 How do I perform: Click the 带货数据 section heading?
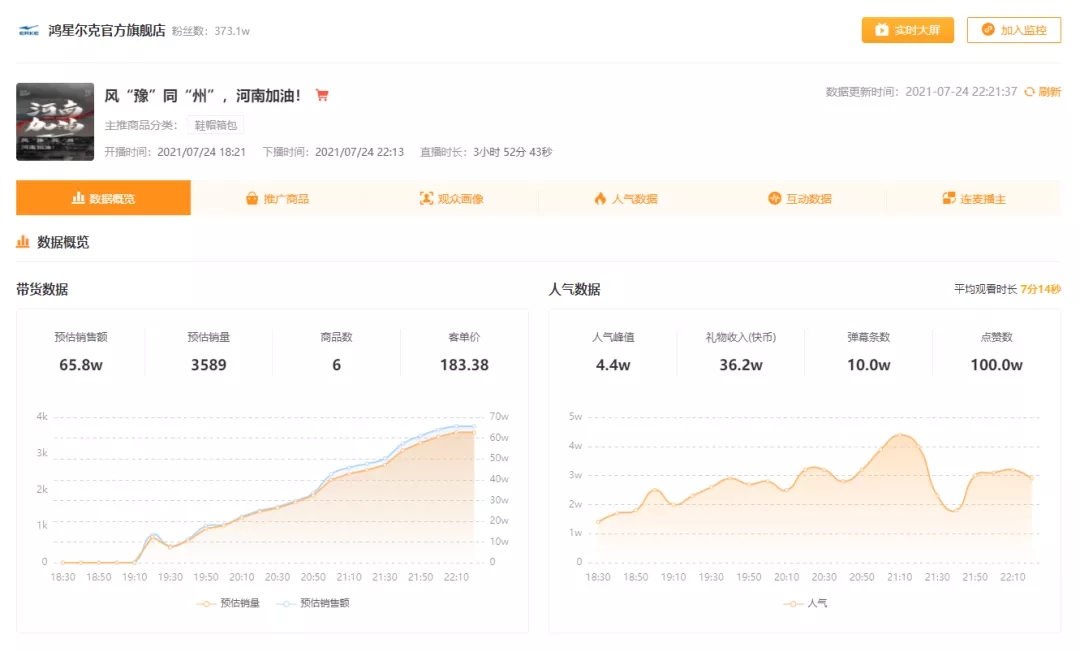click(x=42, y=289)
